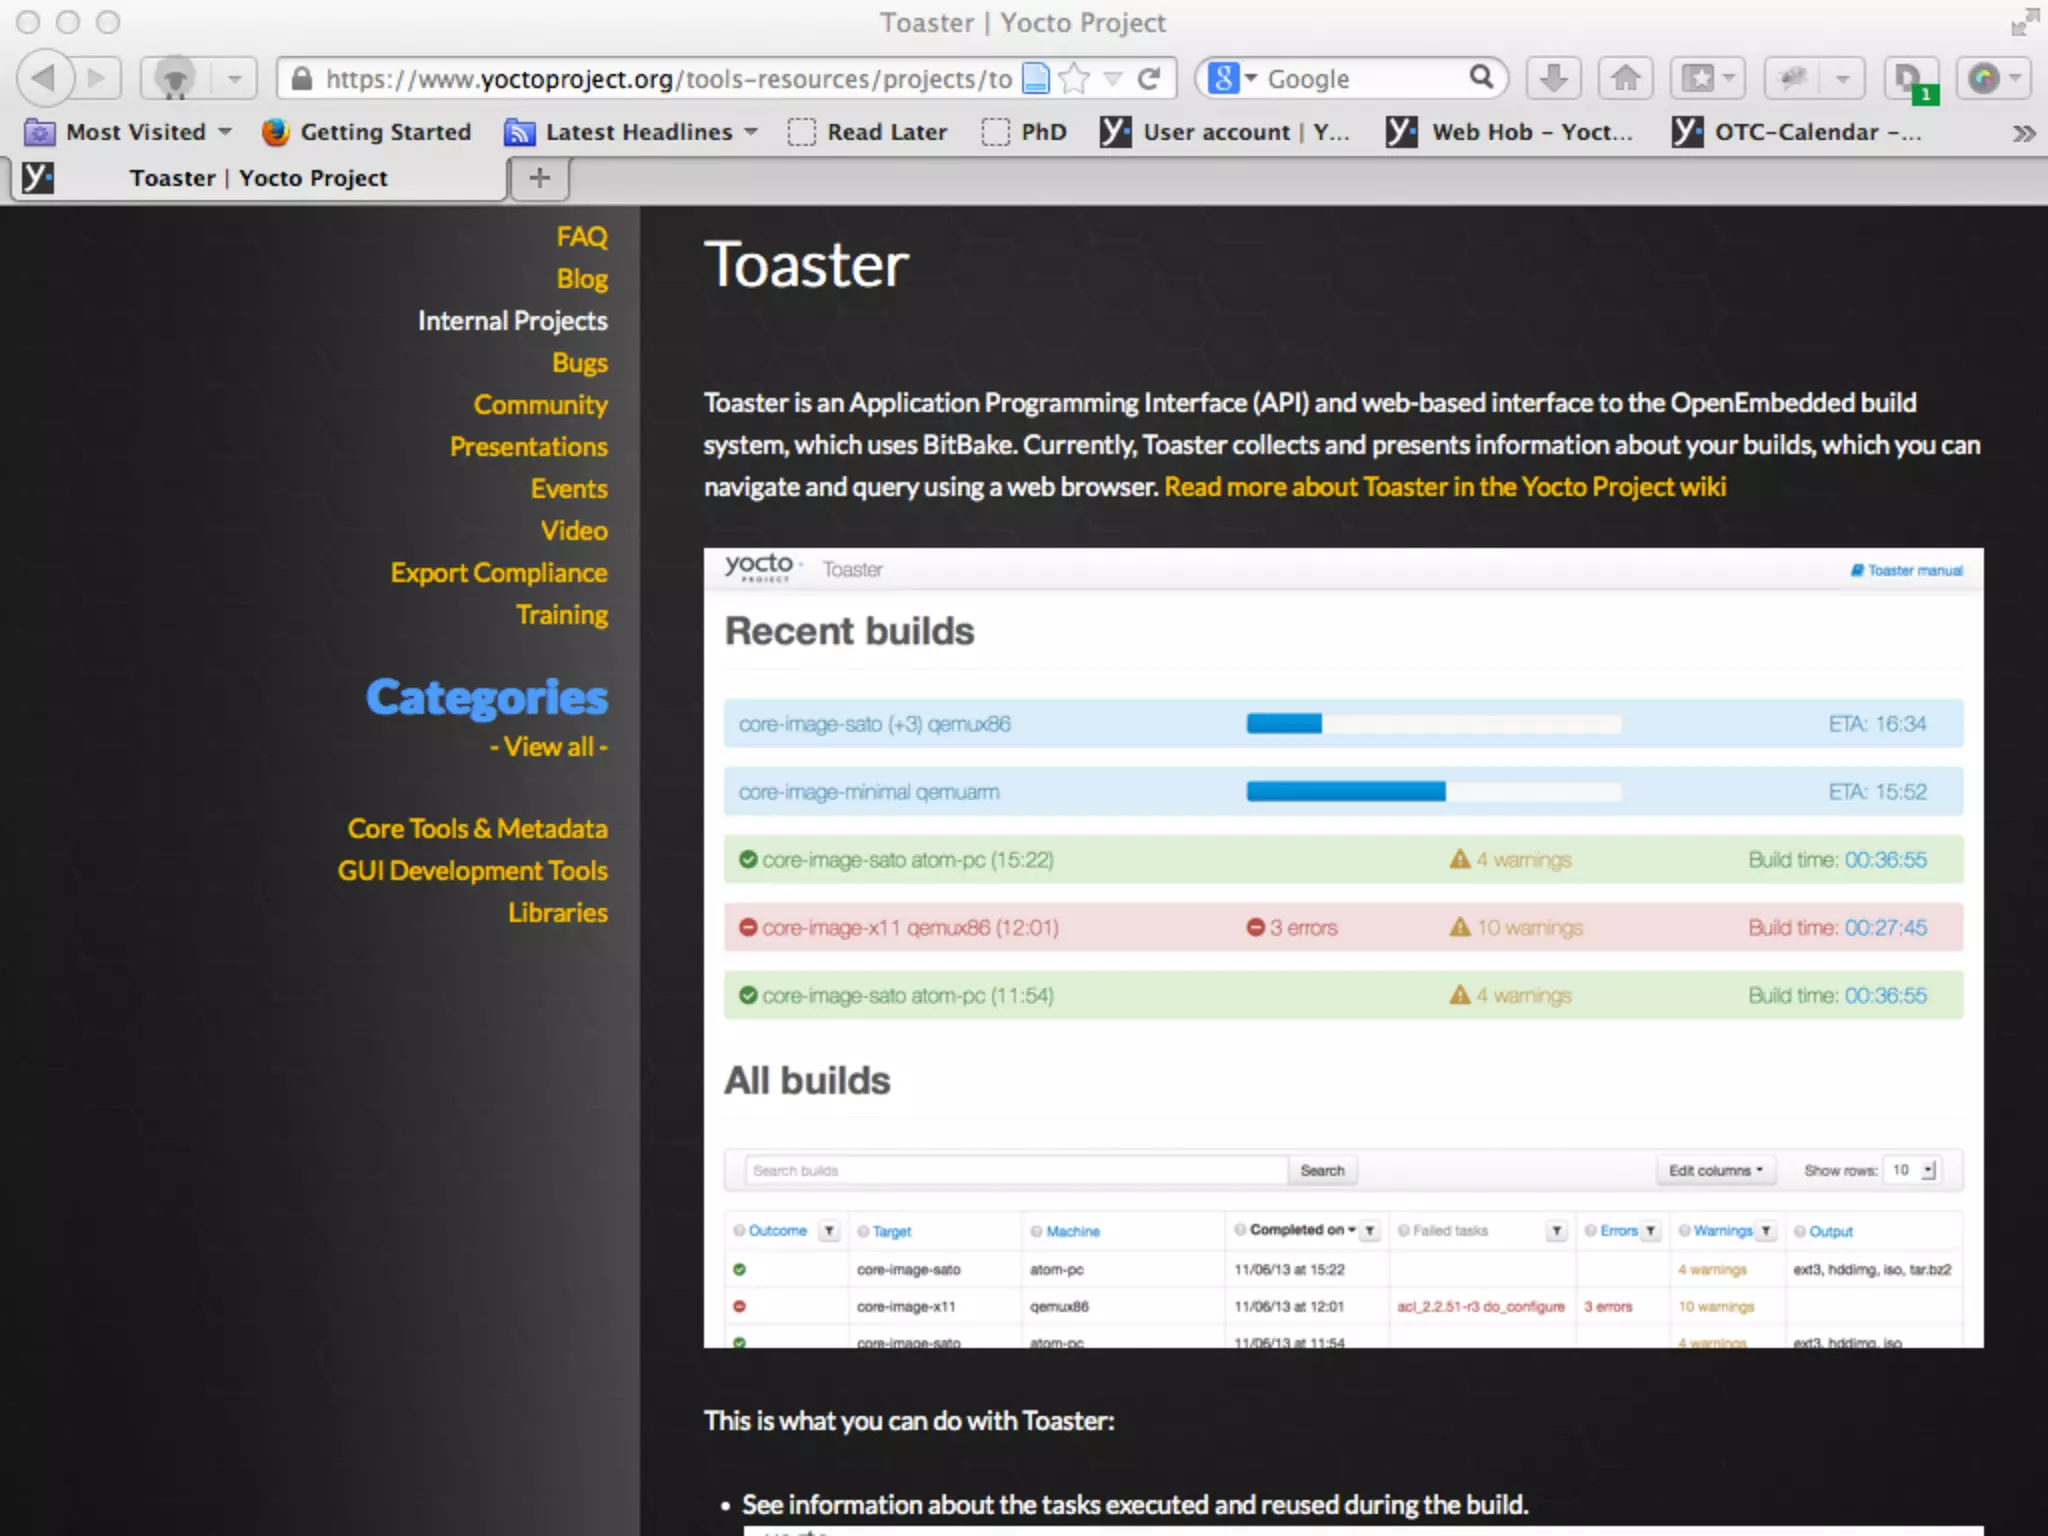Click the Google search magnifier icon
Viewport: 2048px width, 1536px height.
click(1481, 77)
